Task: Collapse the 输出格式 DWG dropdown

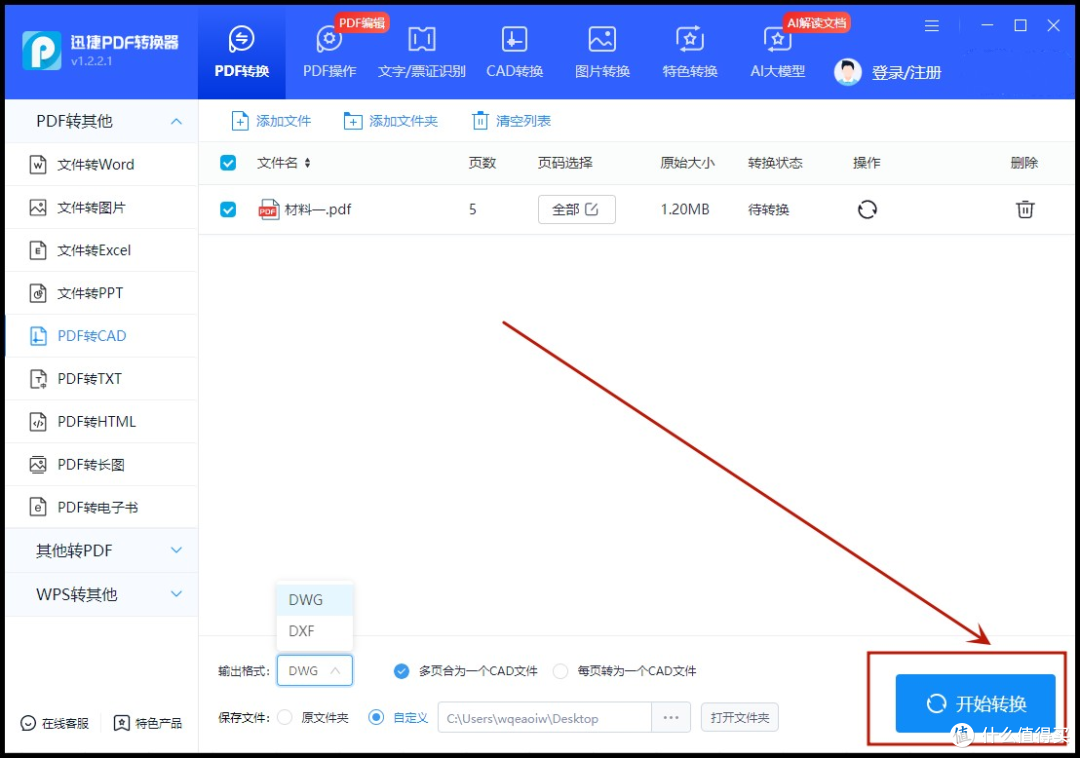Action: coord(315,671)
